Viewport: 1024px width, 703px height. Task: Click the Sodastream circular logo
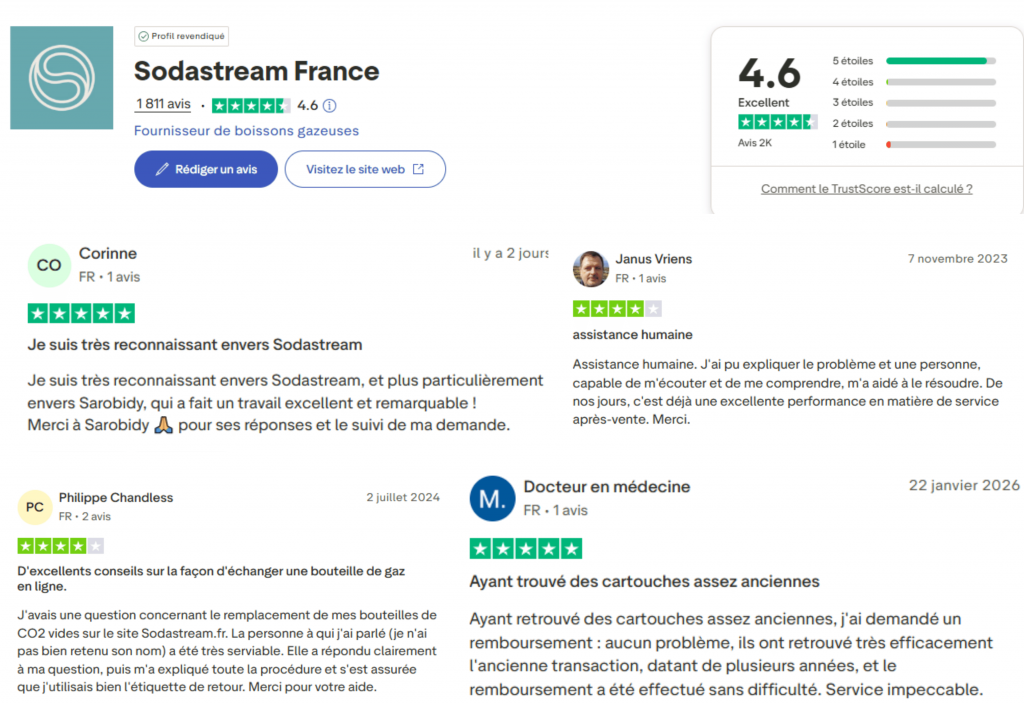(x=61, y=77)
